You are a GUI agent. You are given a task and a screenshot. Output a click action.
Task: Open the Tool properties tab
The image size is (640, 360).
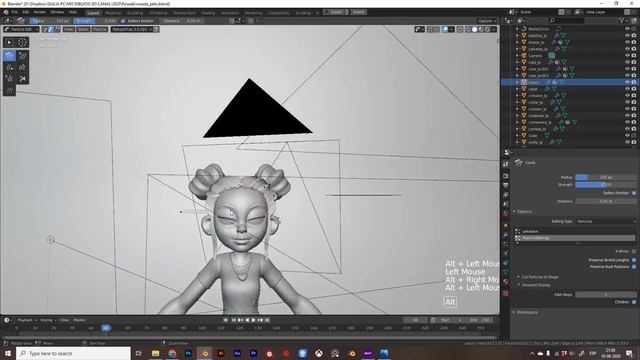(x=506, y=164)
